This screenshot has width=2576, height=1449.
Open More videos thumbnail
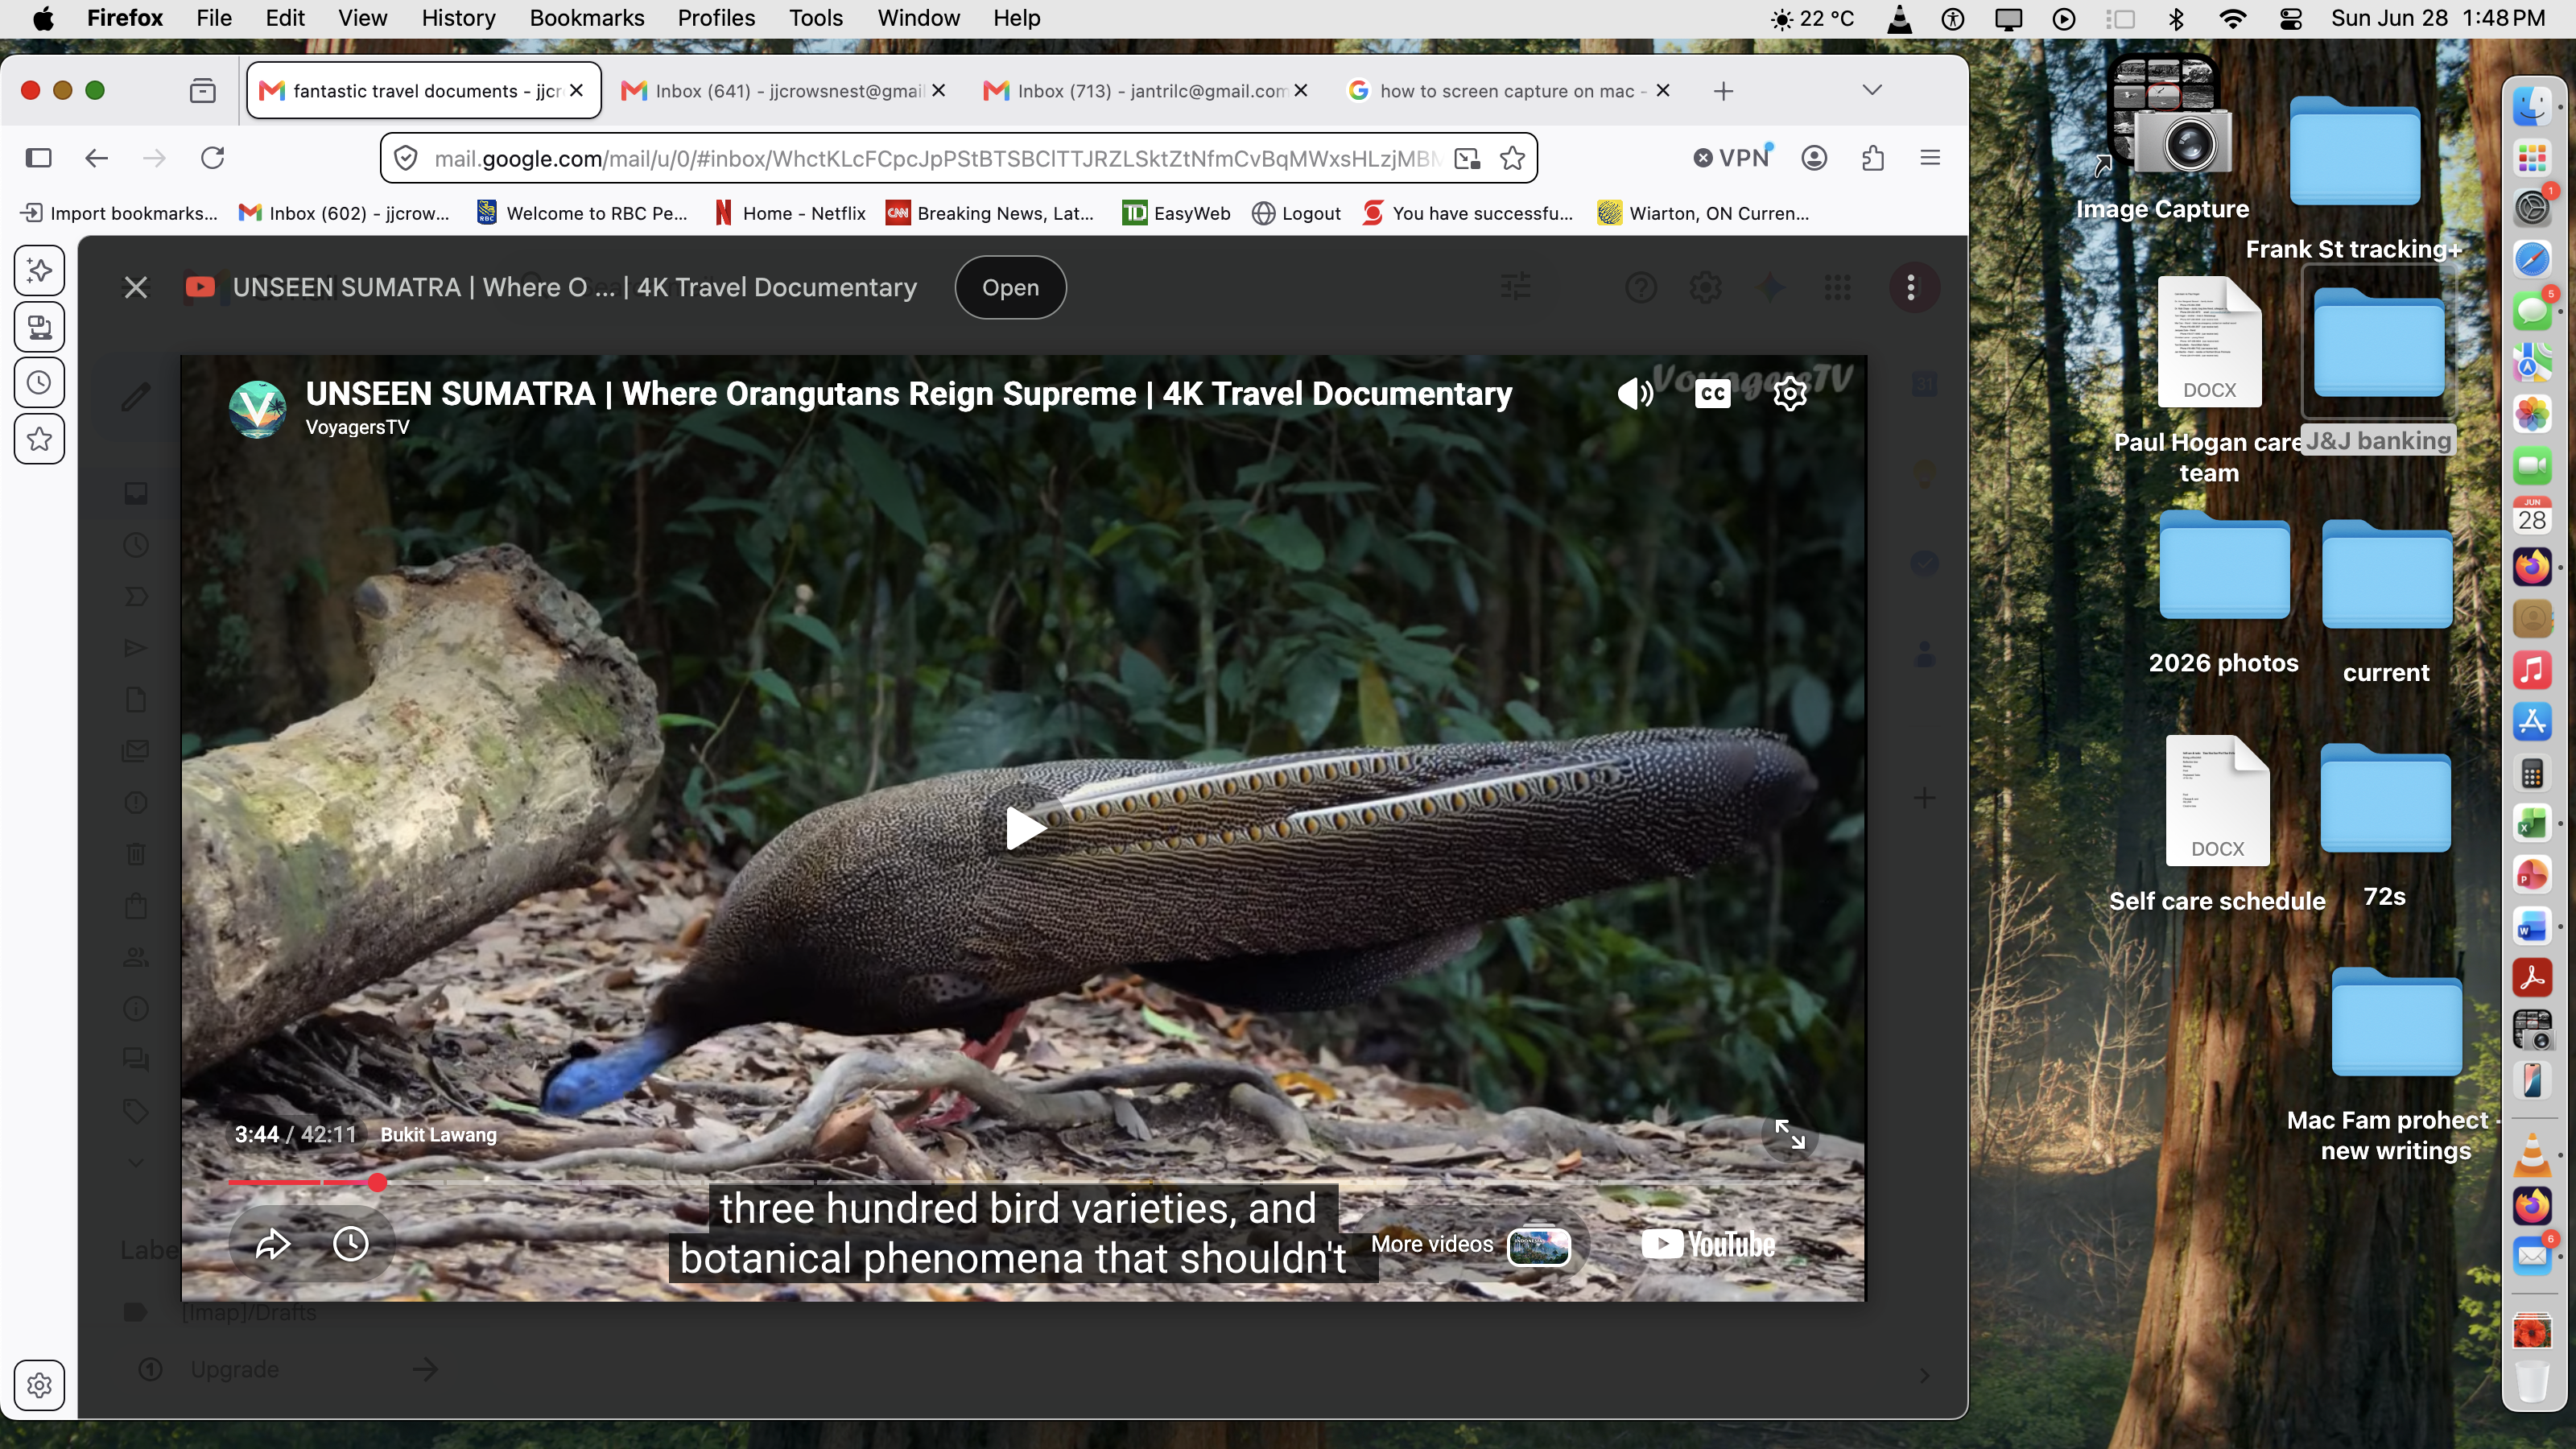coord(1539,1245)
